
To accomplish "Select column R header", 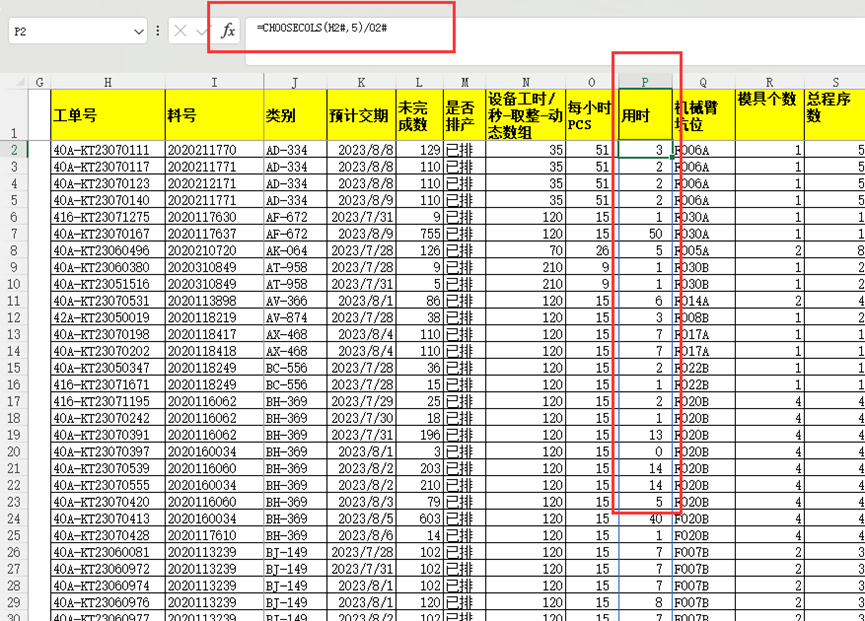I will pyautogui.click(x=770, y=82).
